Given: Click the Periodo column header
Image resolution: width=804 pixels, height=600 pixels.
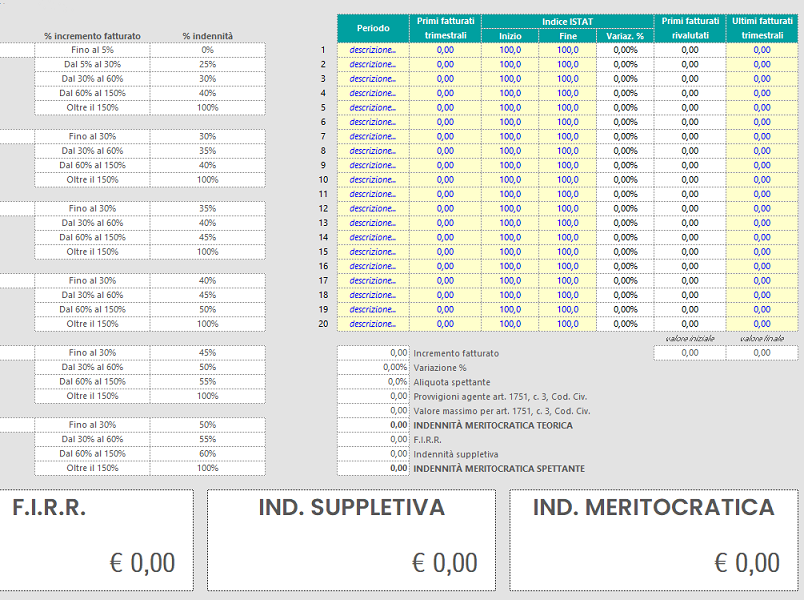Looking at the screenshot, I should pyautogui.click(x=373, y=28).
